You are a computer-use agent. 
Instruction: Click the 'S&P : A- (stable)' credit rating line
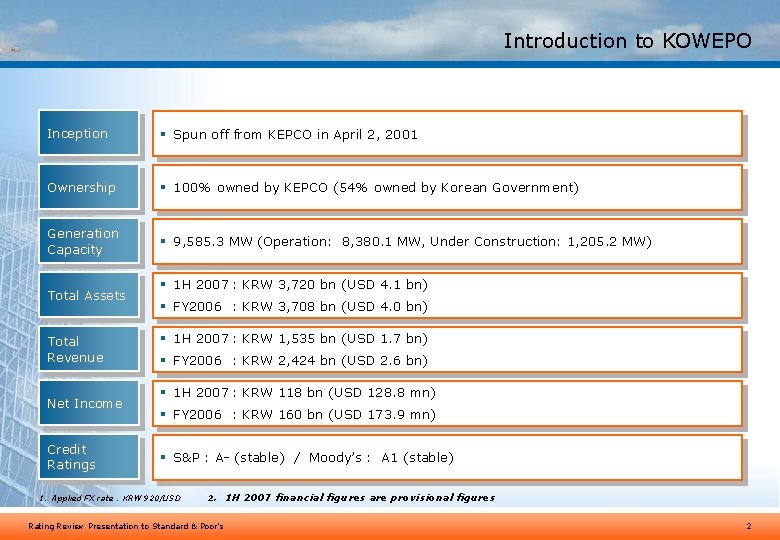point(313,457)
